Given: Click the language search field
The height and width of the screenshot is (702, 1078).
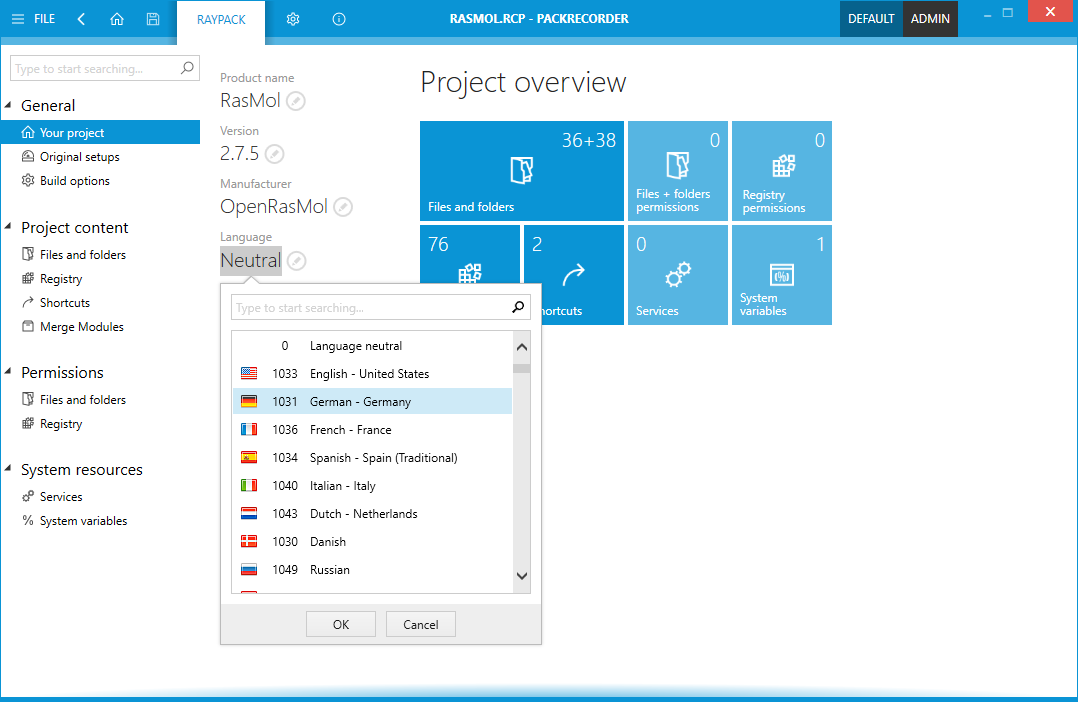Looking at the screenshot, I should click(370, 308).
